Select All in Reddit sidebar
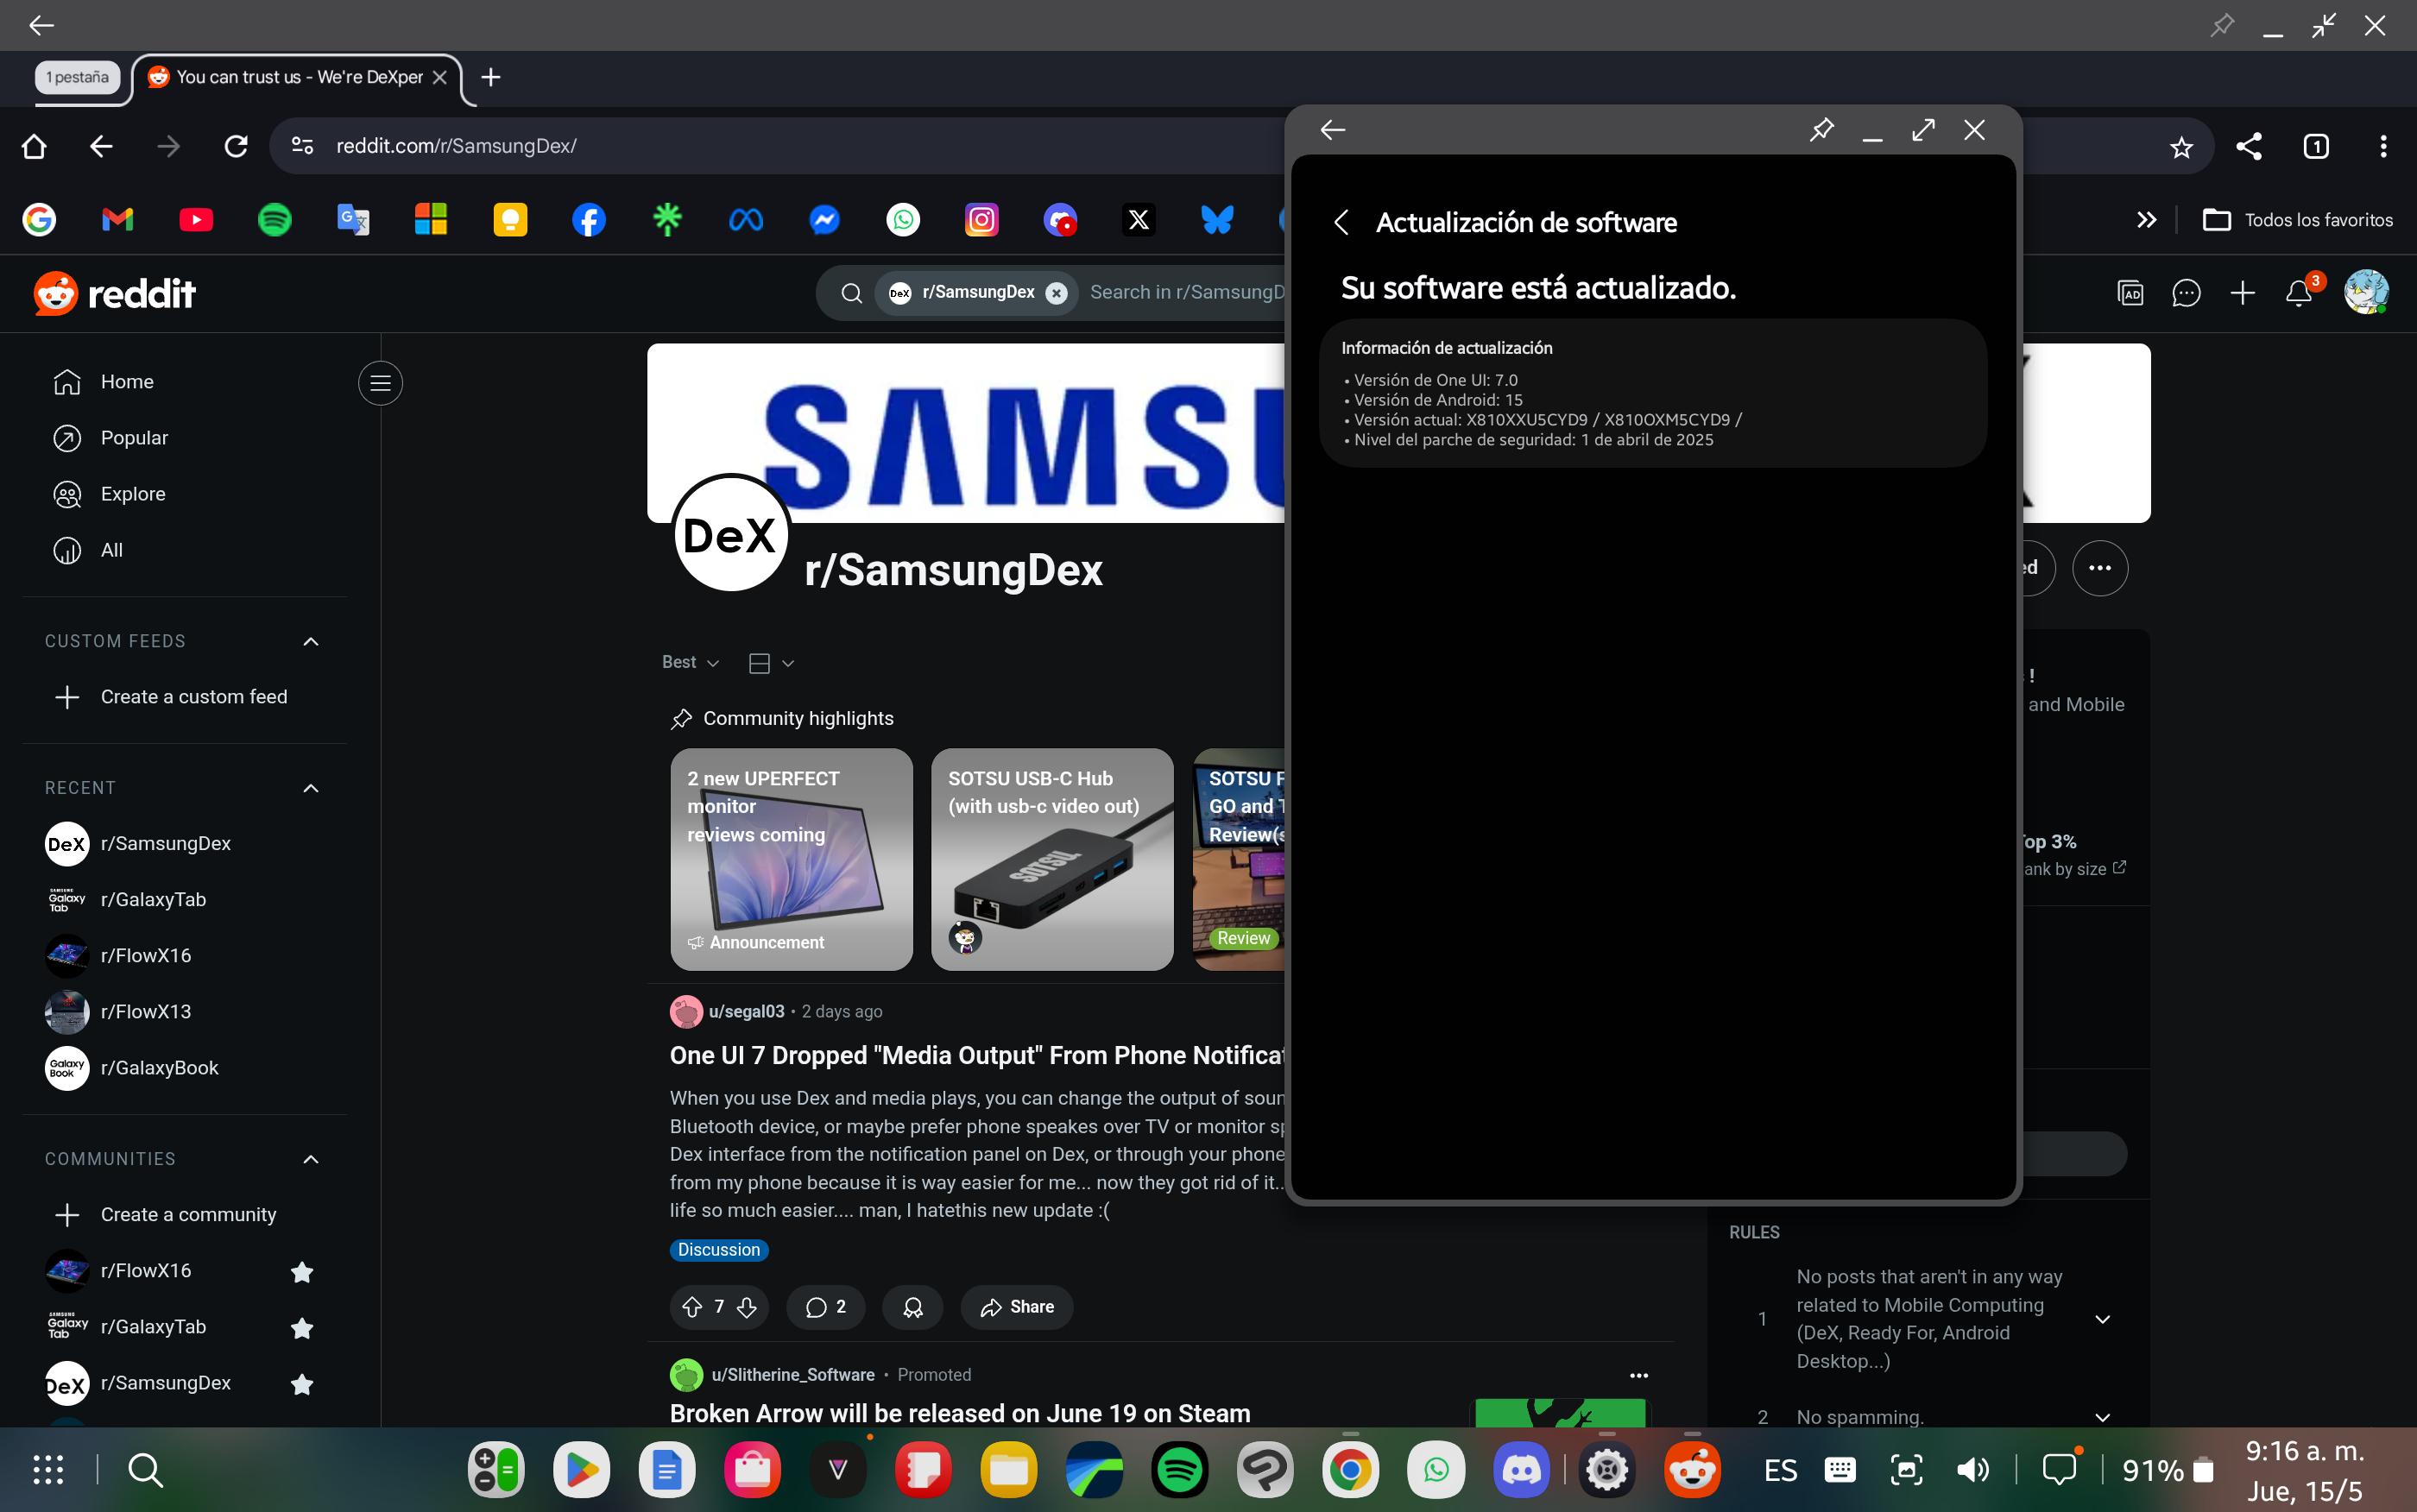This screenshot has height=1512, width=2417. coord(184,550)
